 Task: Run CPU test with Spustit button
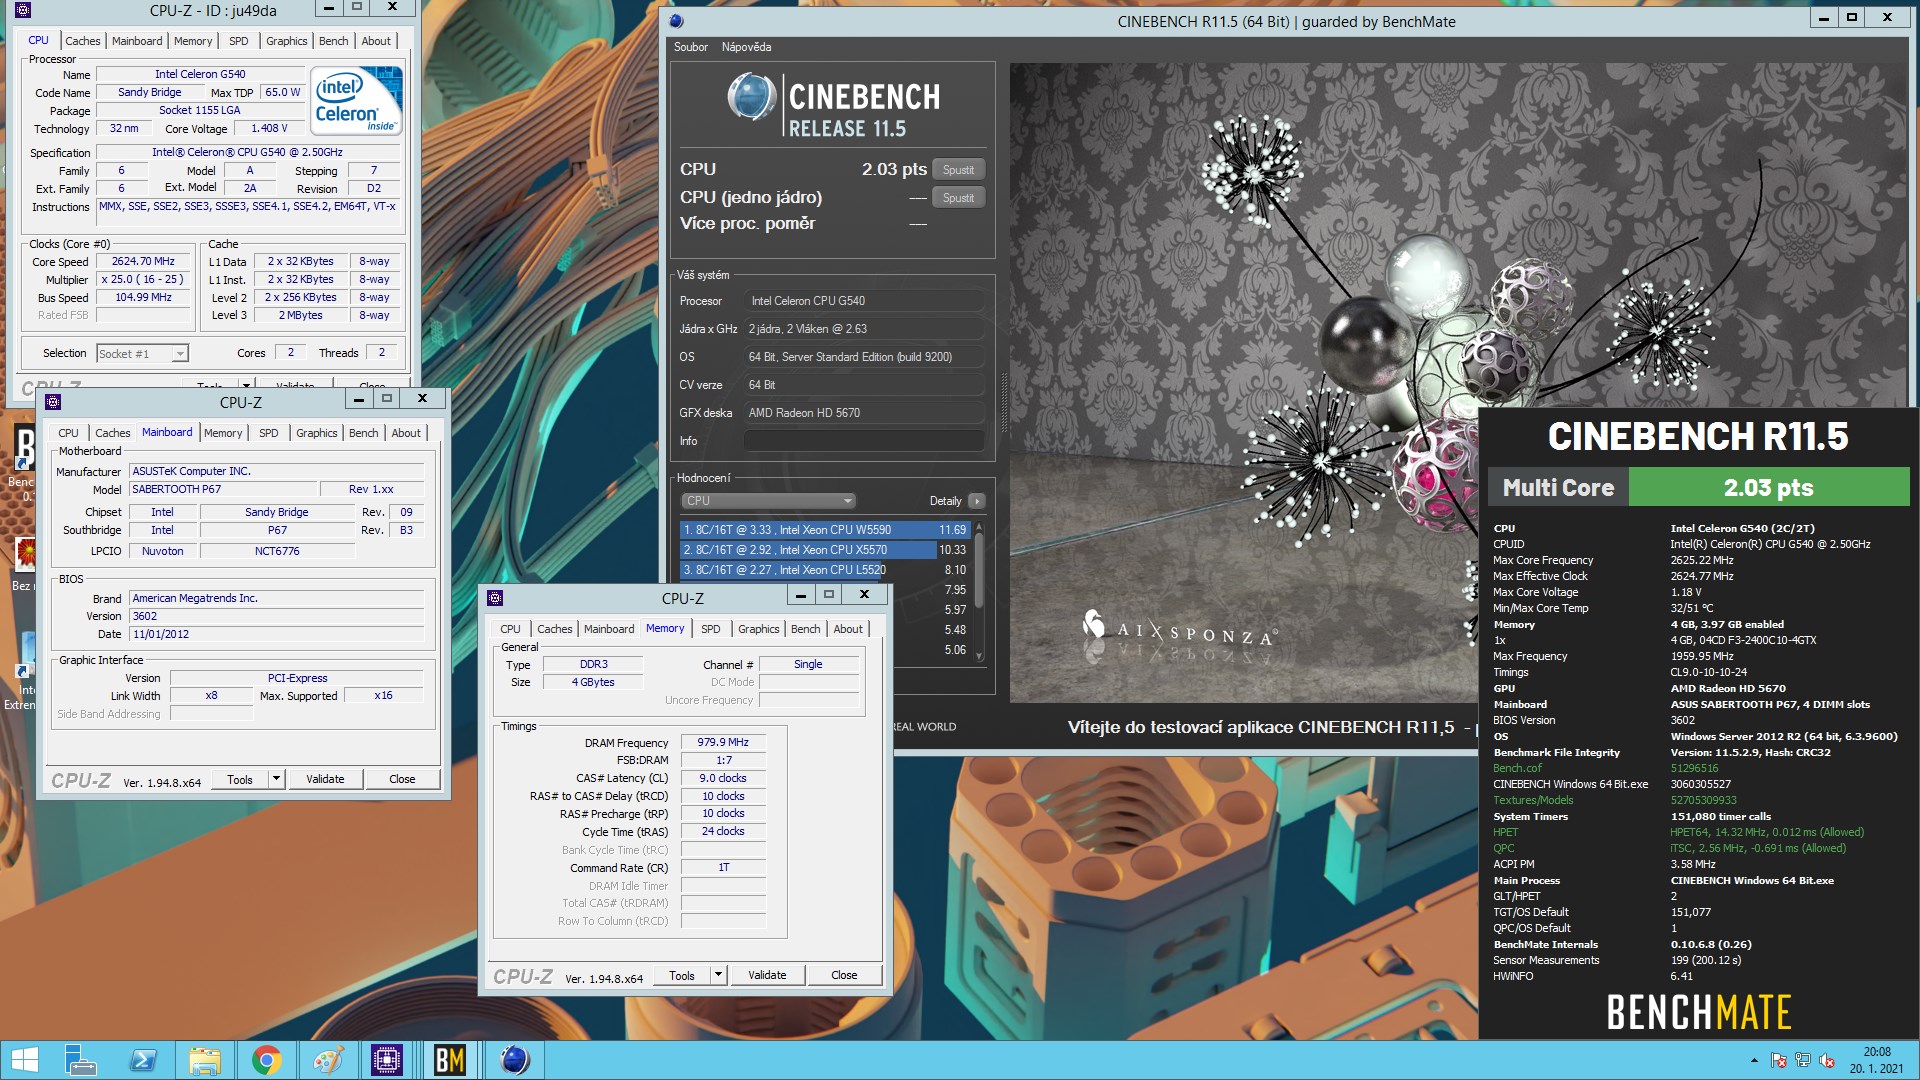(958, 170)
